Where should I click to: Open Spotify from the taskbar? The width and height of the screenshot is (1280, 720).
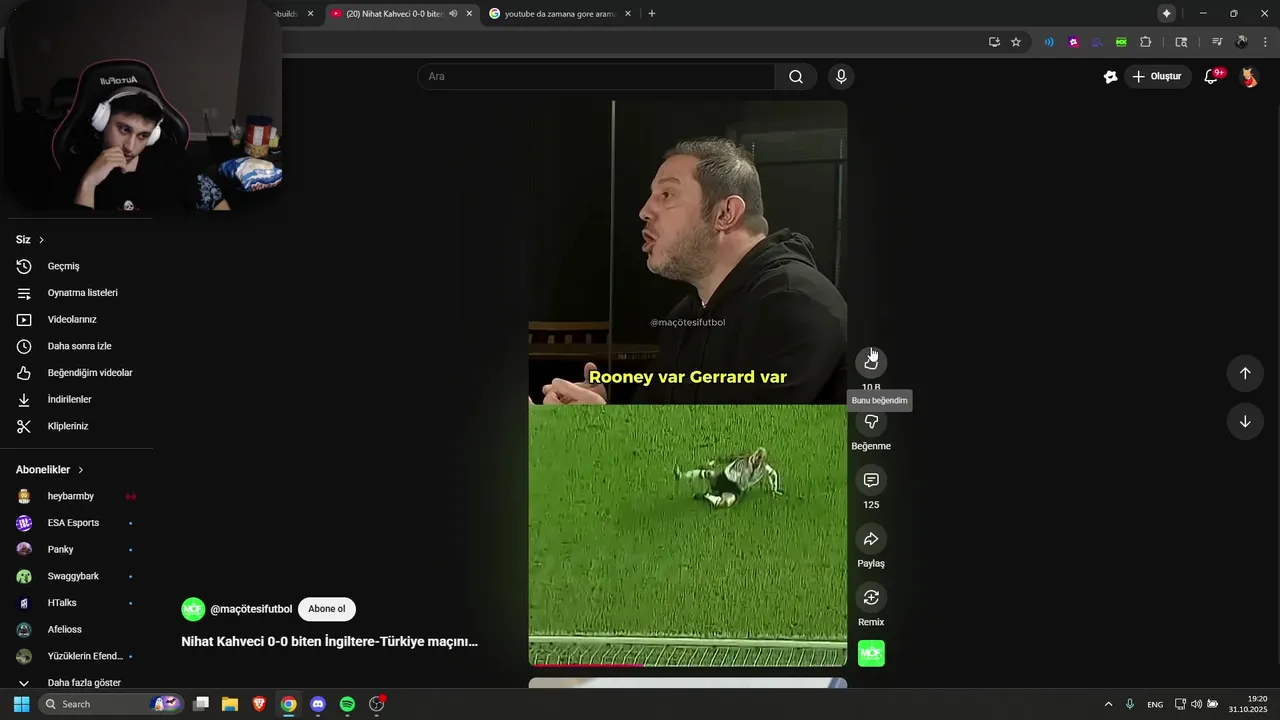tap(347, 704)
